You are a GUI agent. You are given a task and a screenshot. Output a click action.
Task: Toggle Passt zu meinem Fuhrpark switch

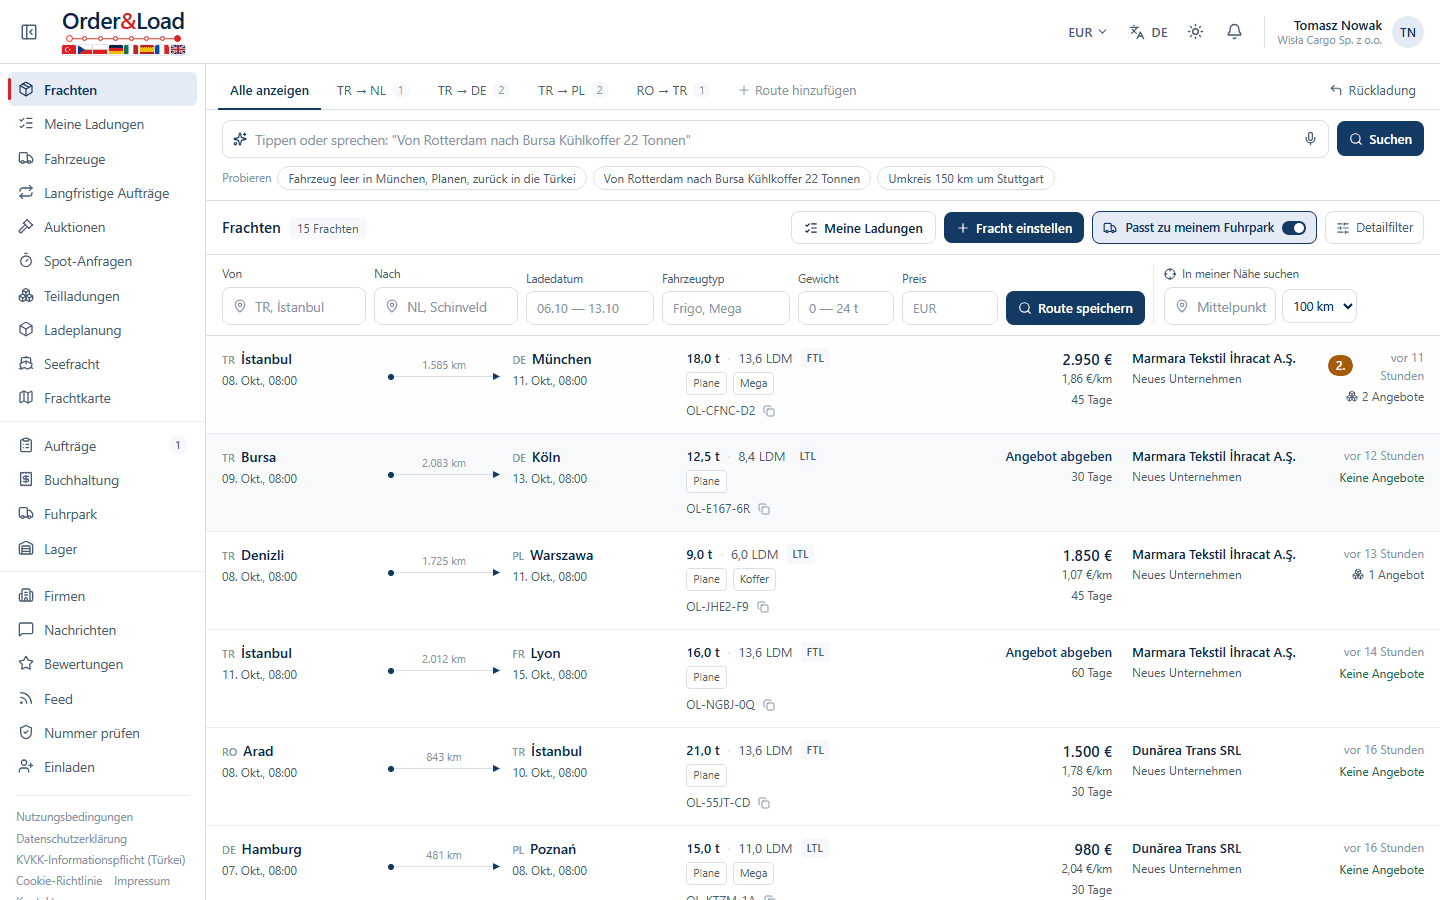tap(1294, 228)
